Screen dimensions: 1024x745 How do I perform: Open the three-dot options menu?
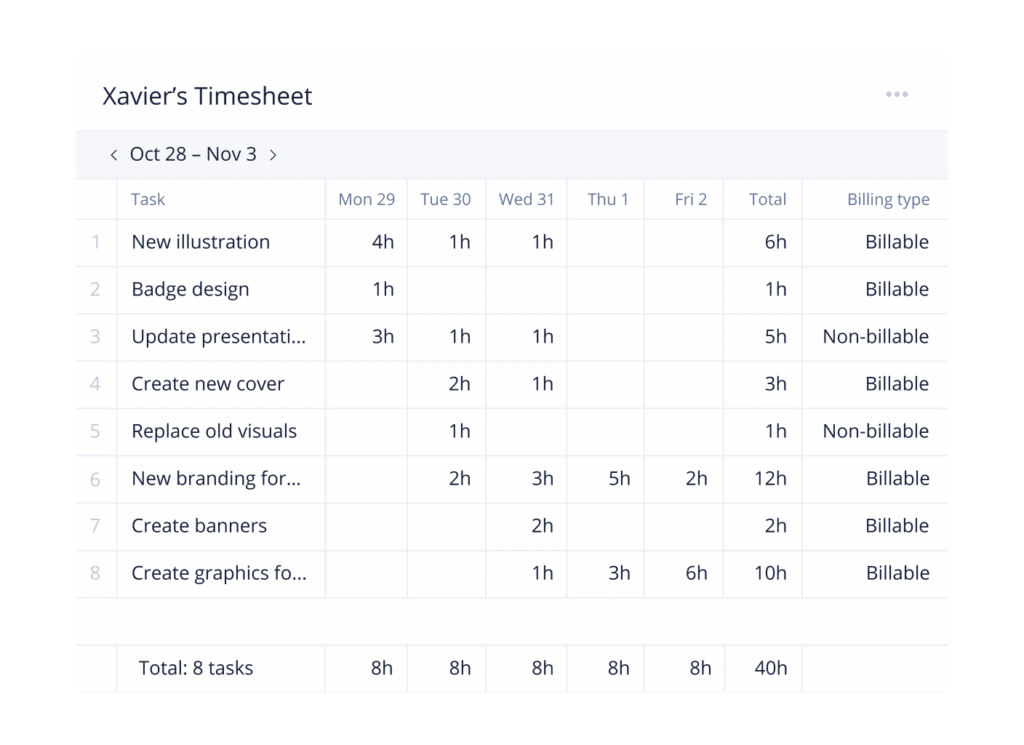tap(896, 95)
